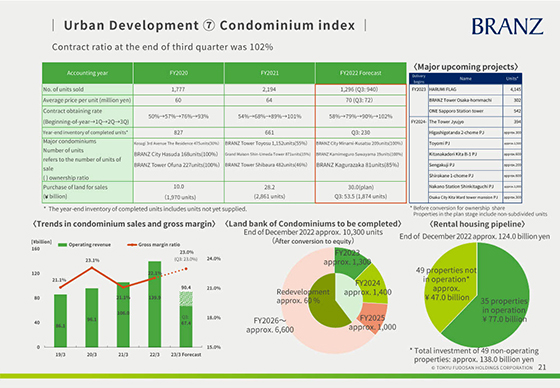The image size is (560, 388).
Task: Click the 'Purchase of land for sales' row label
Action: tap(75, 187)
